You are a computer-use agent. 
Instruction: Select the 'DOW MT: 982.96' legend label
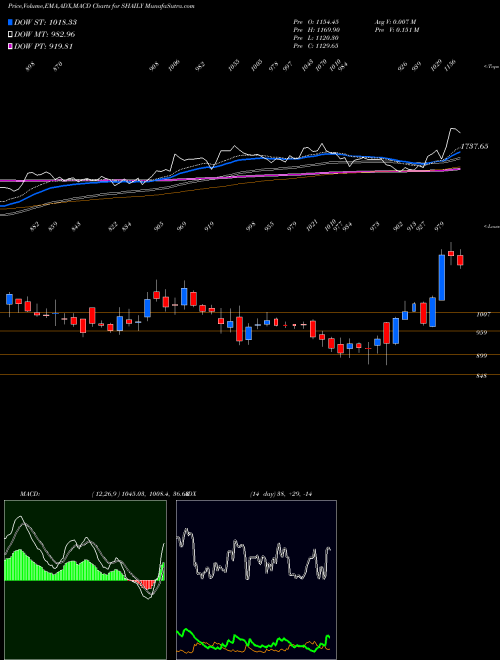pos(45,35)
